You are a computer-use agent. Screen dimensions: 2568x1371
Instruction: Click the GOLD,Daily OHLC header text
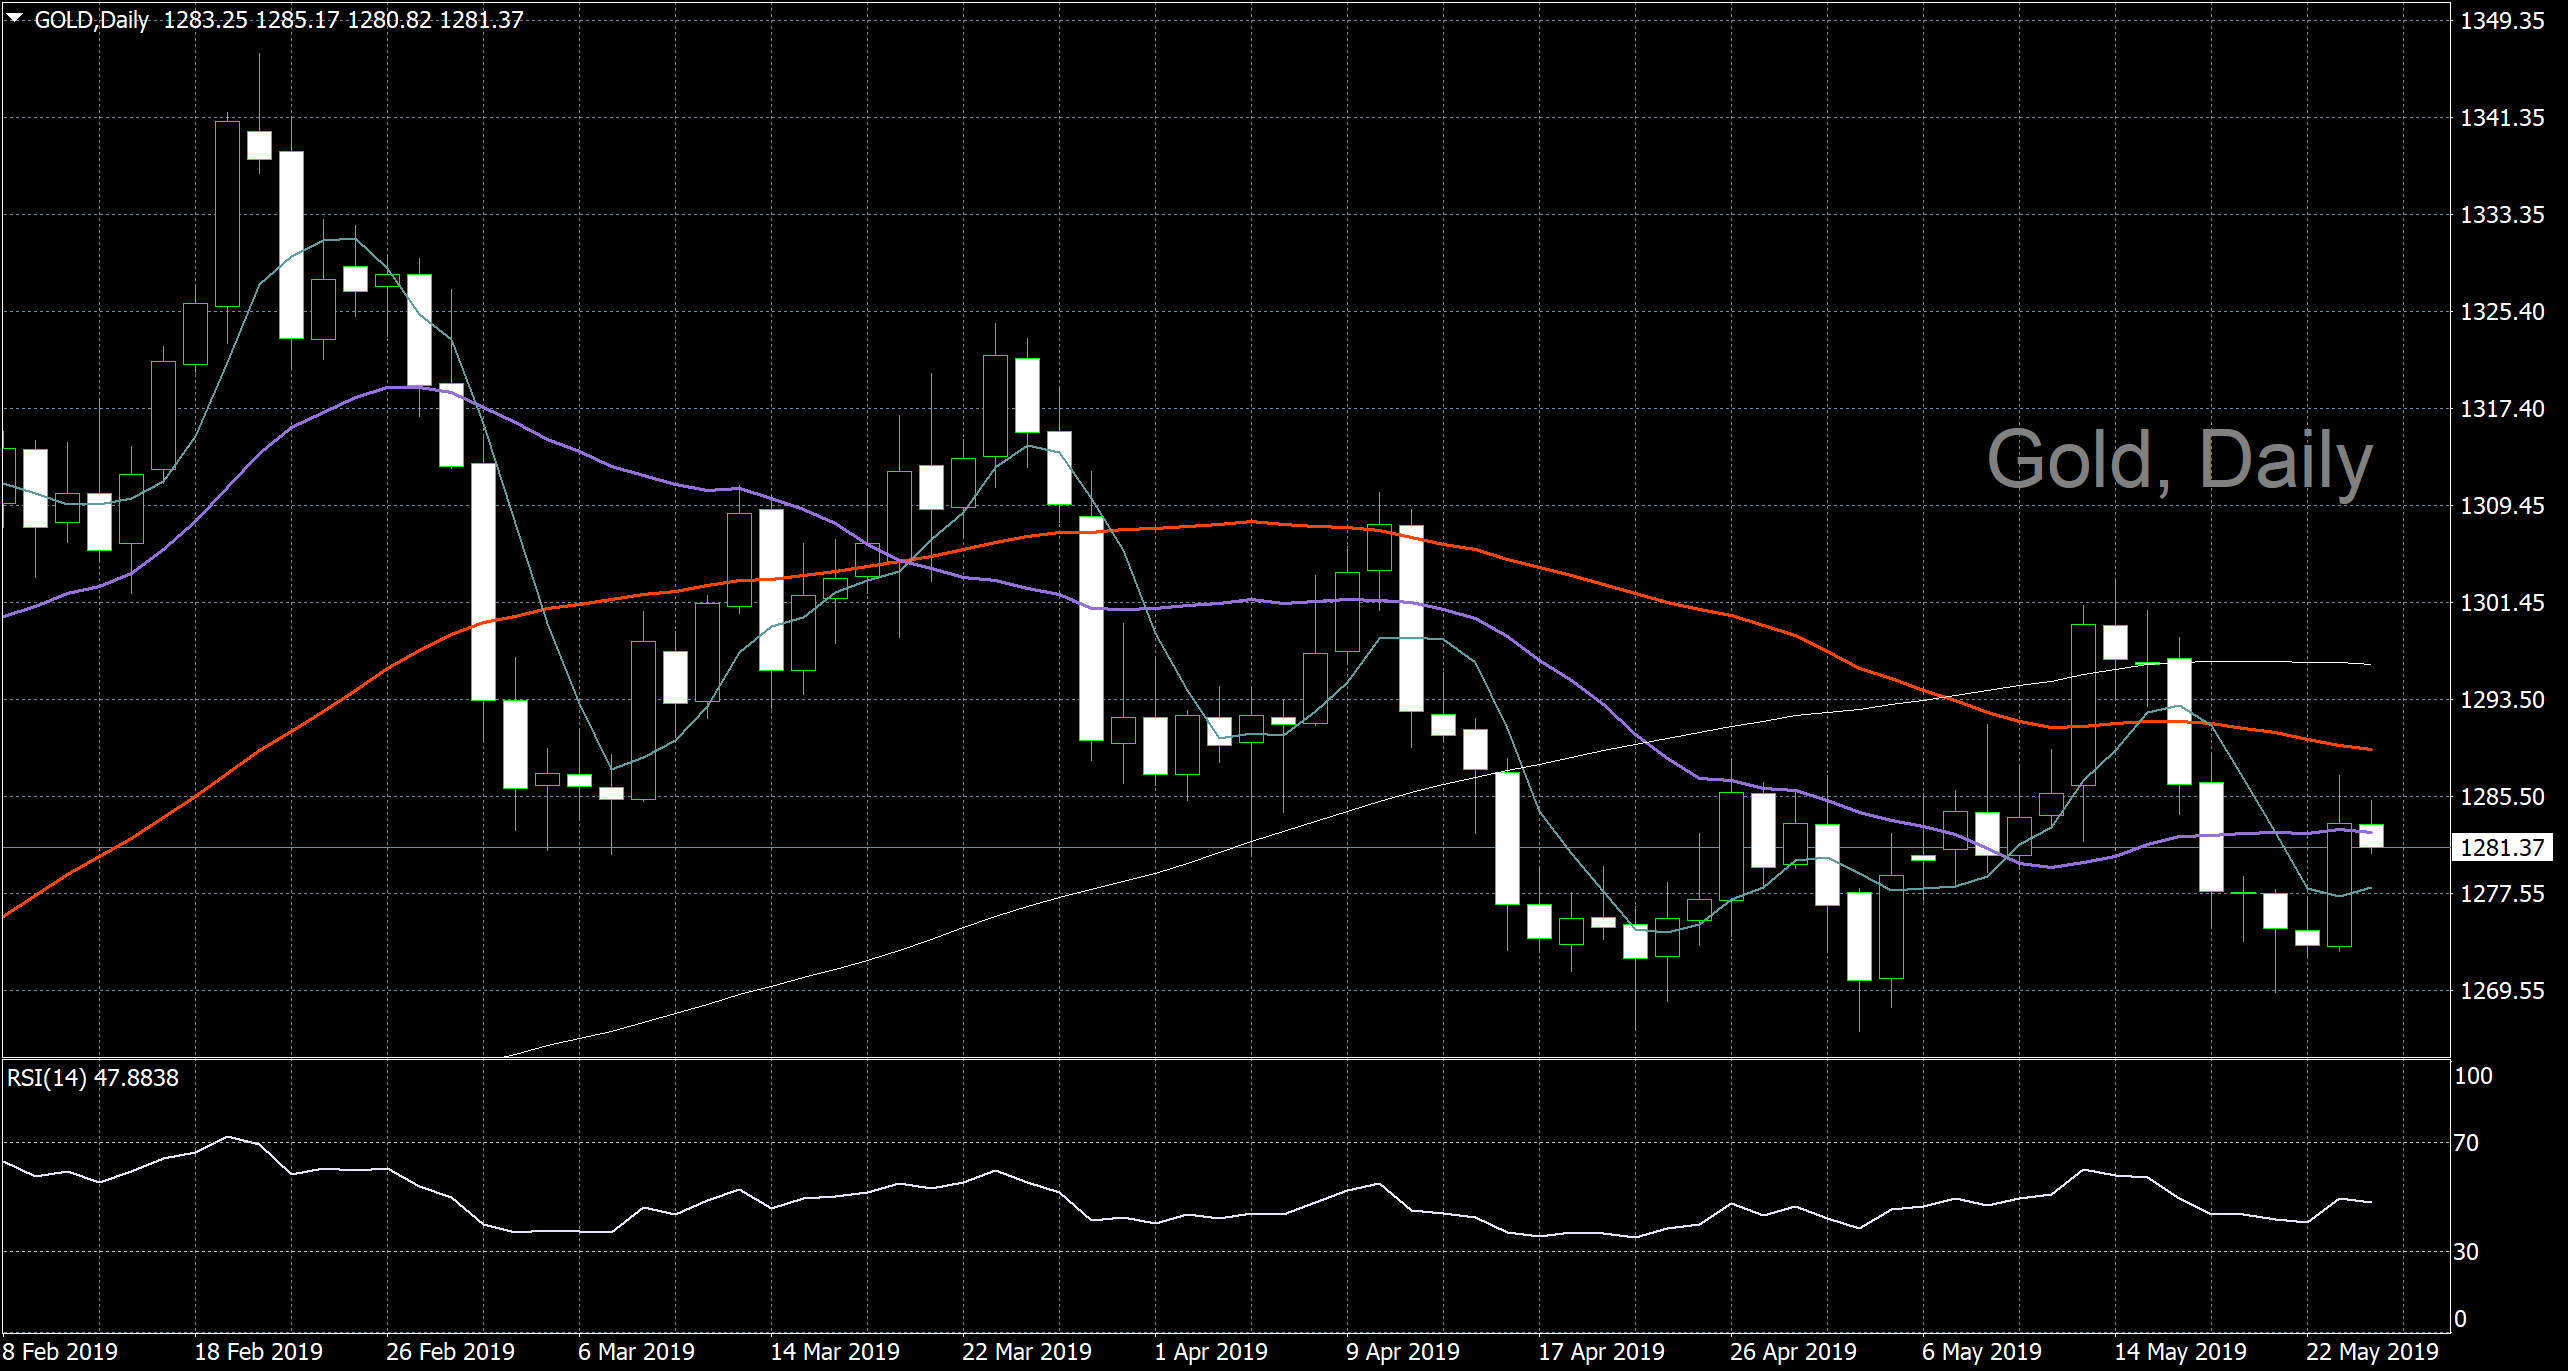tap(279, 20)
